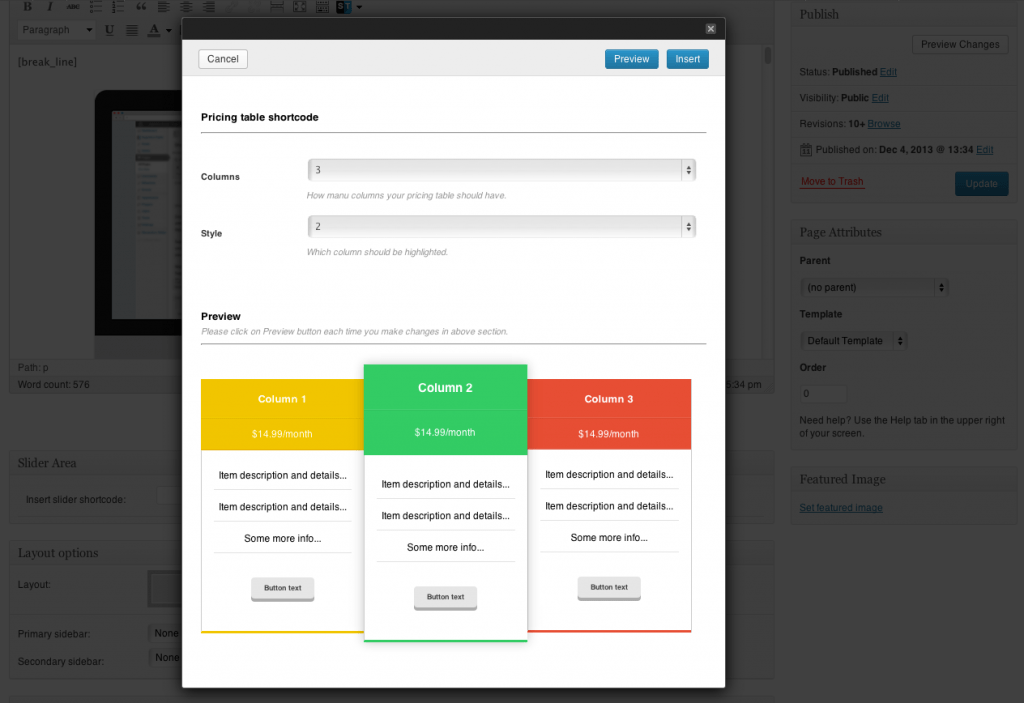The height and width of the screenshot is (703, 1024).
Task: Insert the pricing table shortcode
Action: tap(687, 58)
